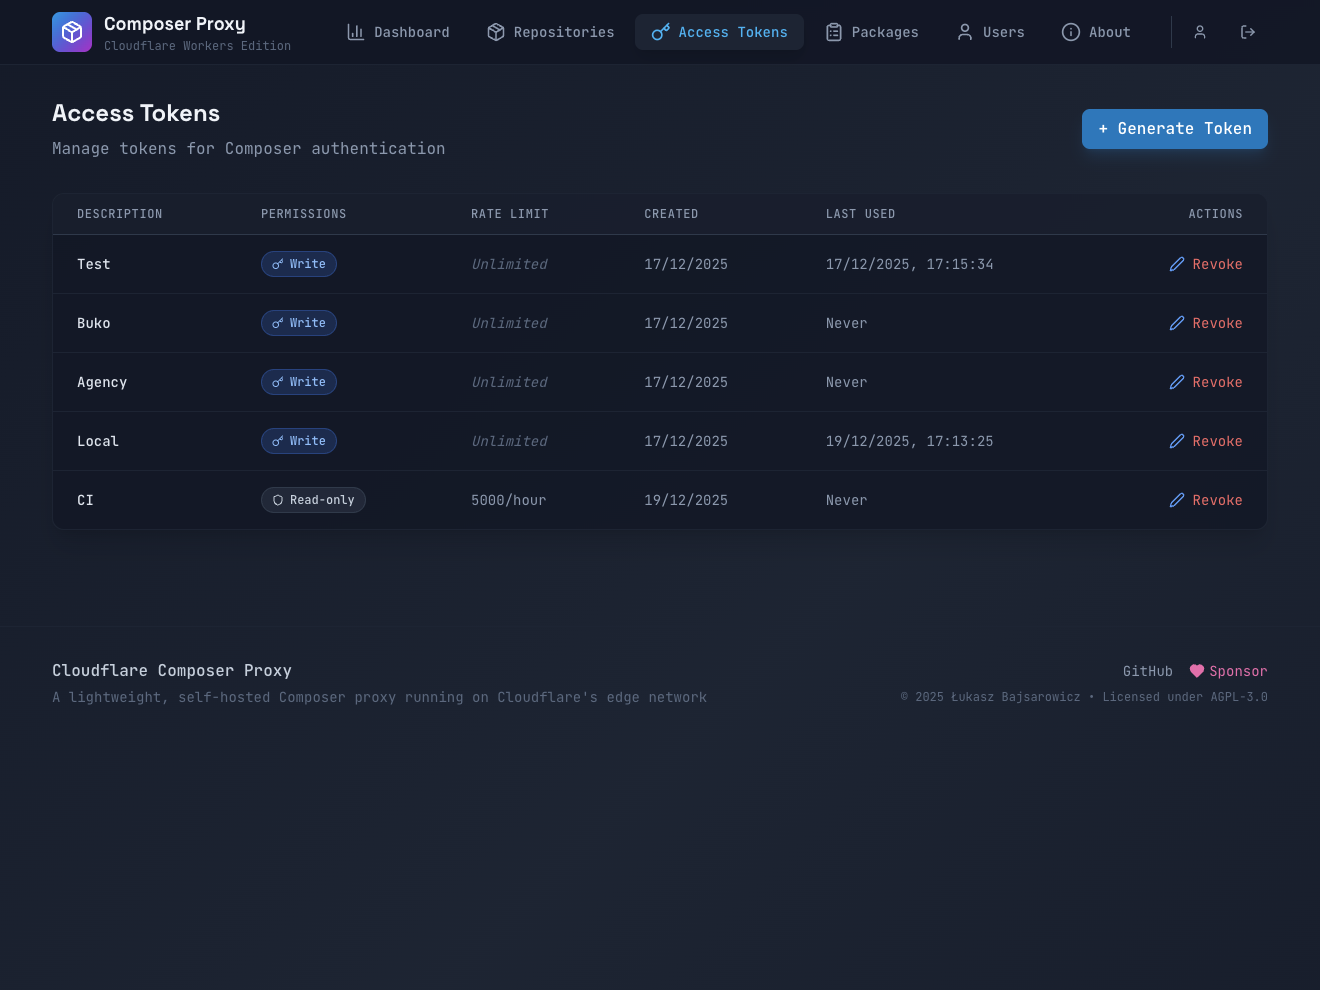Open the Users section

coord(991,32)
